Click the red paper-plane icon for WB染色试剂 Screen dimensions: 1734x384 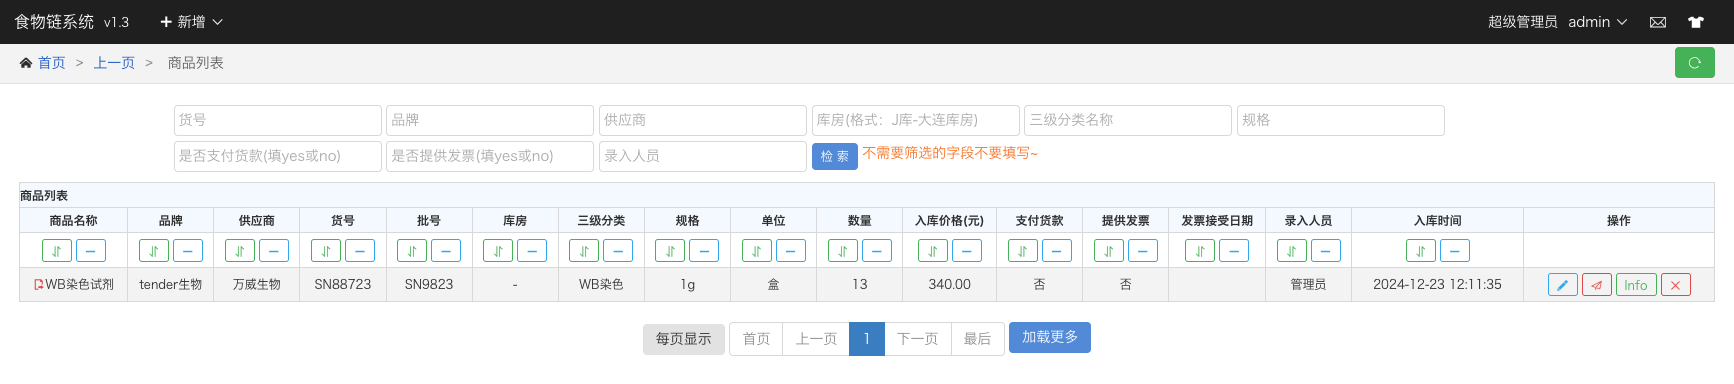pos(1597,285)
